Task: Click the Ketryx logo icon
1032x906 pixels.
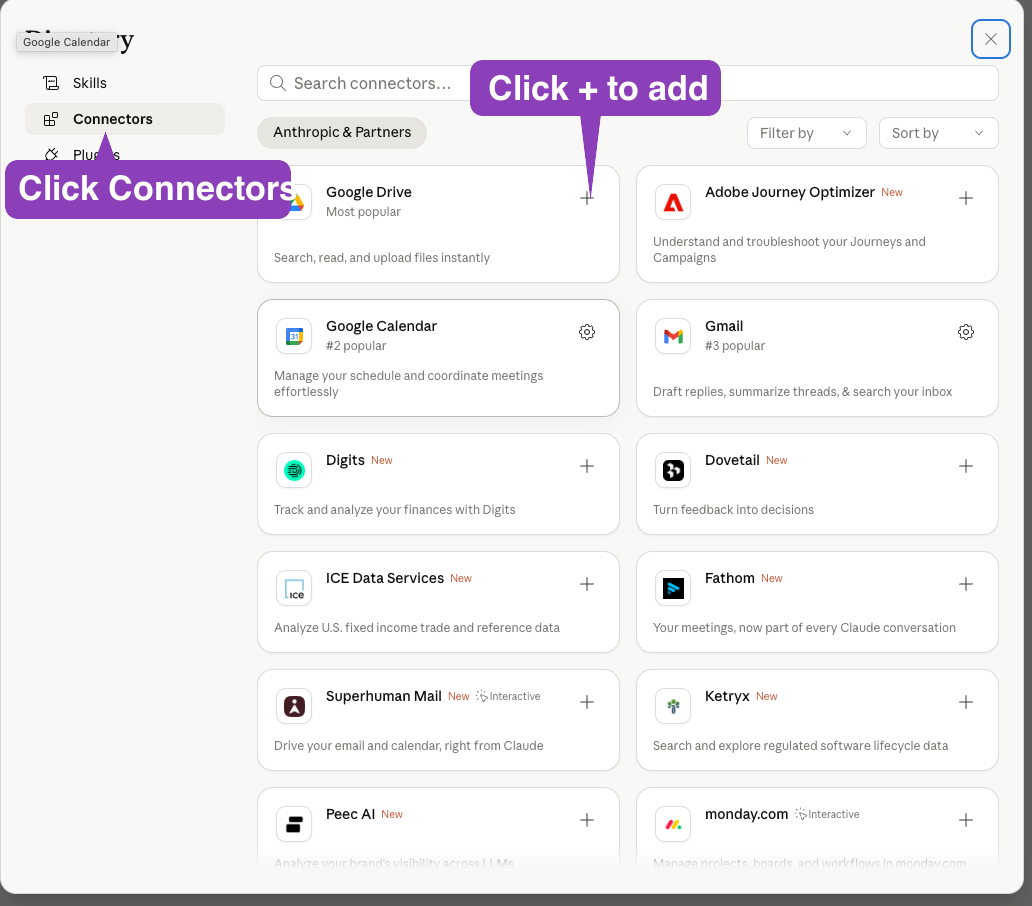Action: 673,706
